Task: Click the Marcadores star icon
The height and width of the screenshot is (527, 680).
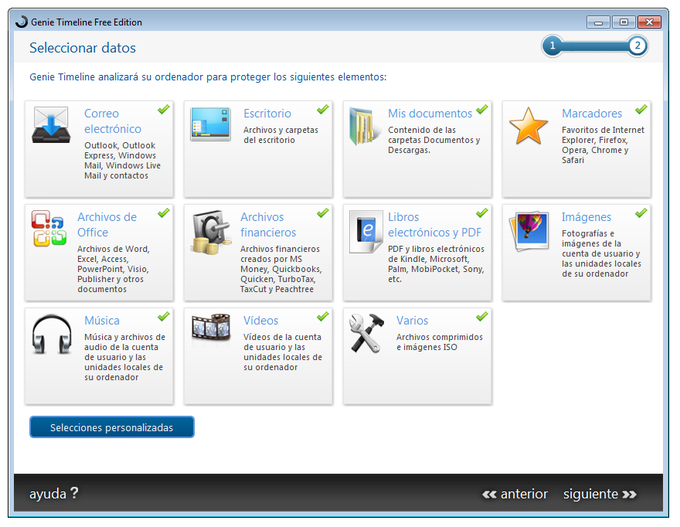Action: (x=528, y=126)
